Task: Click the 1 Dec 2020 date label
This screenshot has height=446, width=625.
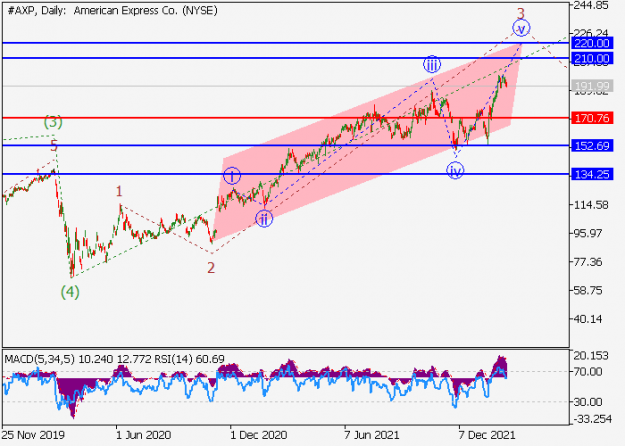Action: click(259, 435)
